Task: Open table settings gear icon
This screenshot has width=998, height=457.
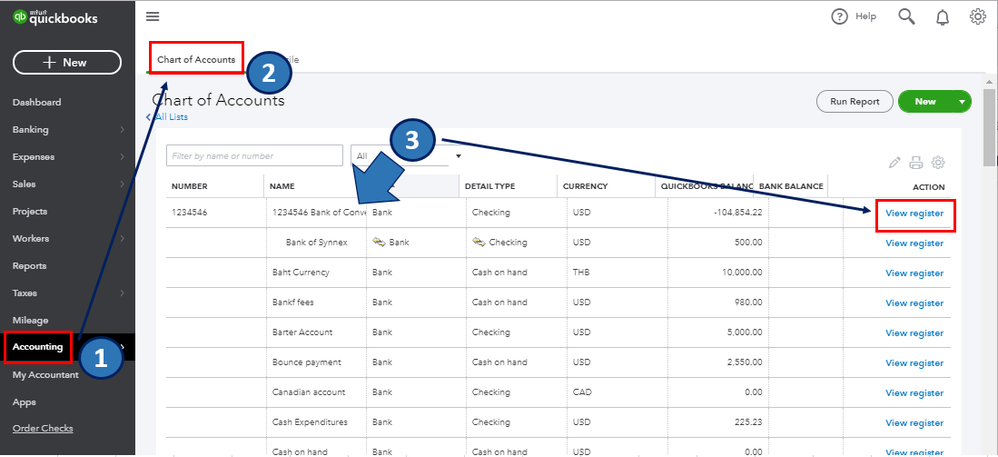Action: coord(938,163)
